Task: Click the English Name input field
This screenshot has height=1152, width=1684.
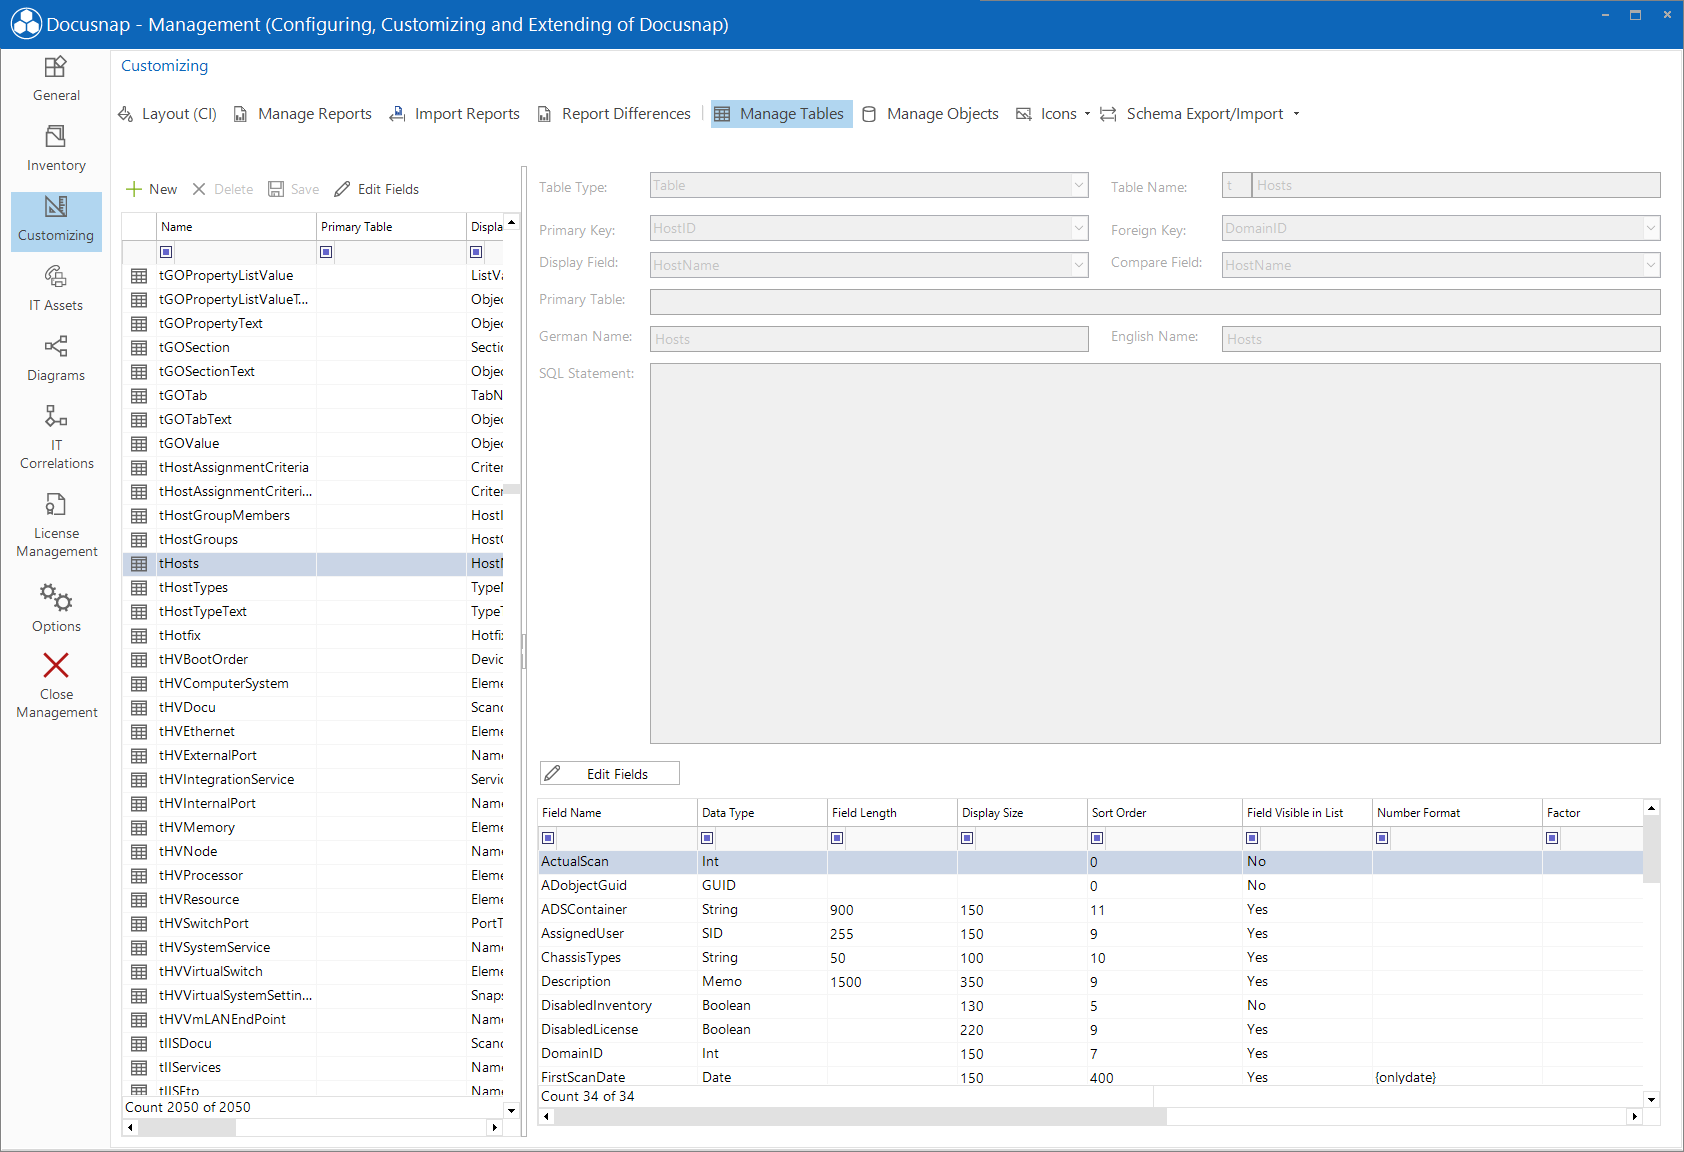Action: pyautogui.click(x=1441, y=339)
